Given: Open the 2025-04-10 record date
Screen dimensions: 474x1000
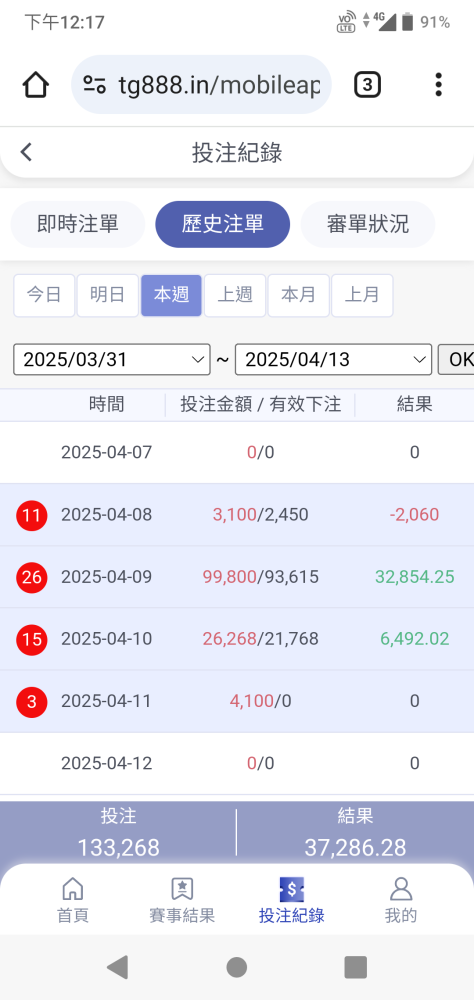Looking at the screenshot, I should [x=107, y=639].
